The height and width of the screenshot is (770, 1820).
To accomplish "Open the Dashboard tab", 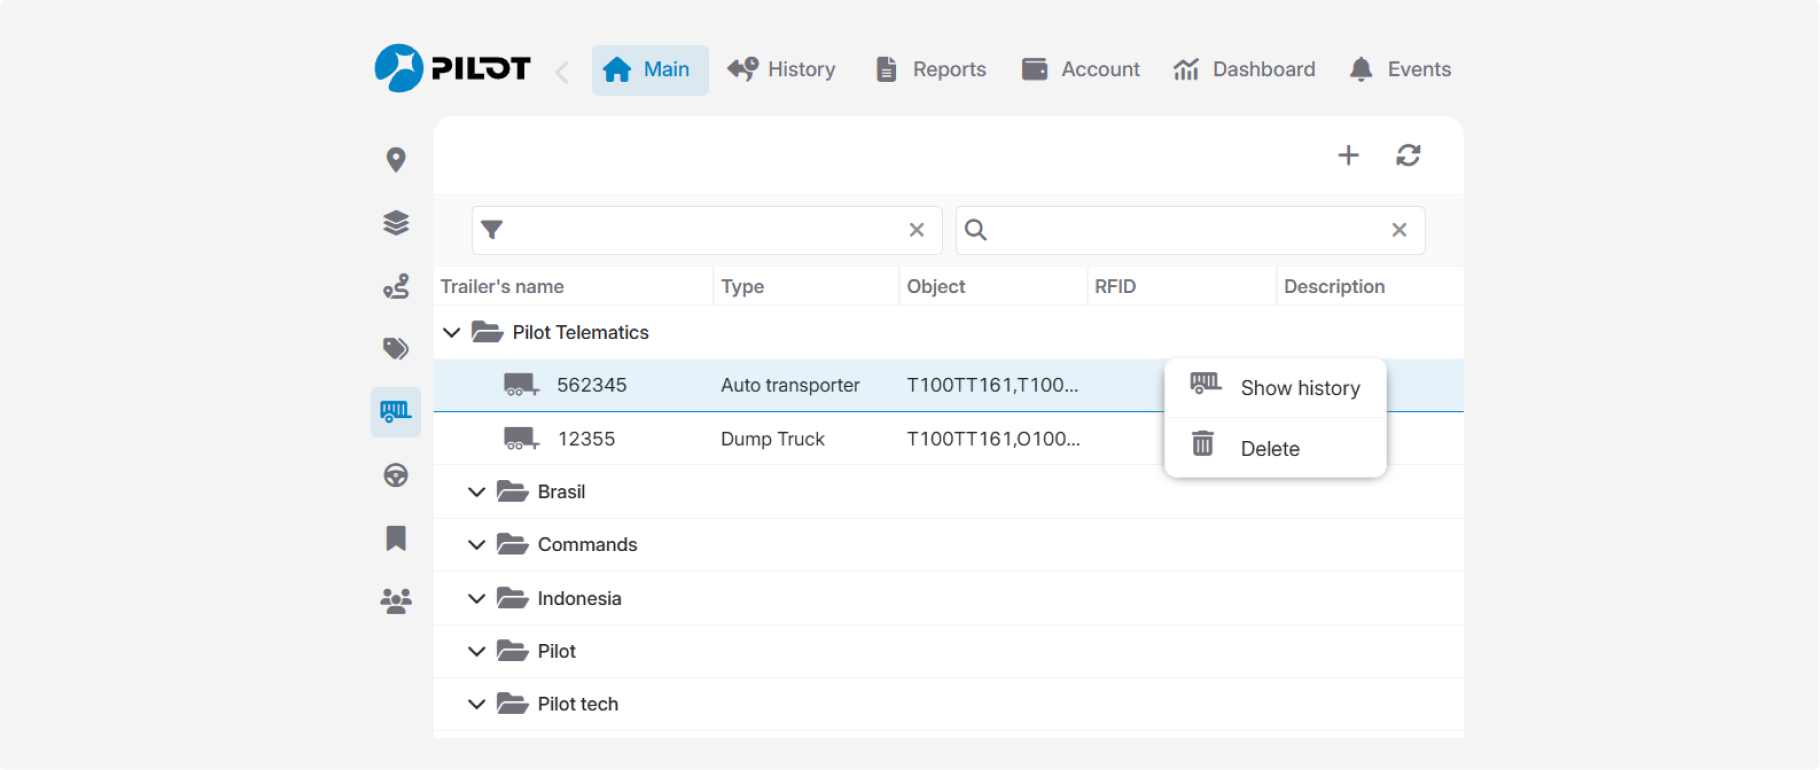I will (x=1244, y=70).
